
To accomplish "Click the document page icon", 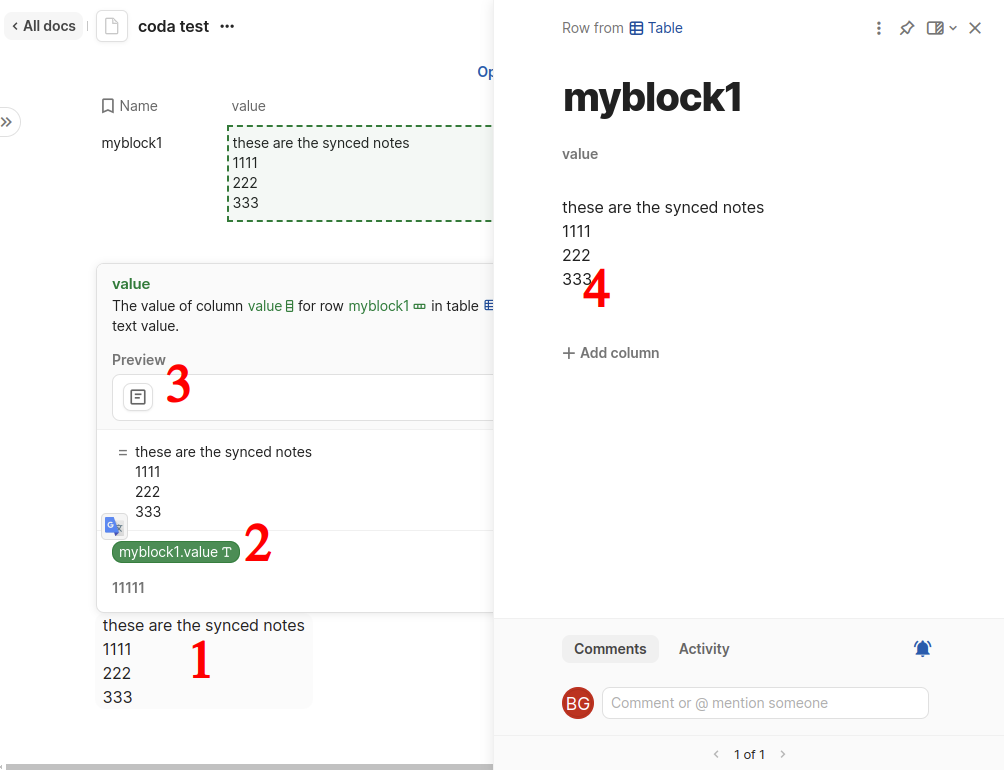I will pos(111,26).
